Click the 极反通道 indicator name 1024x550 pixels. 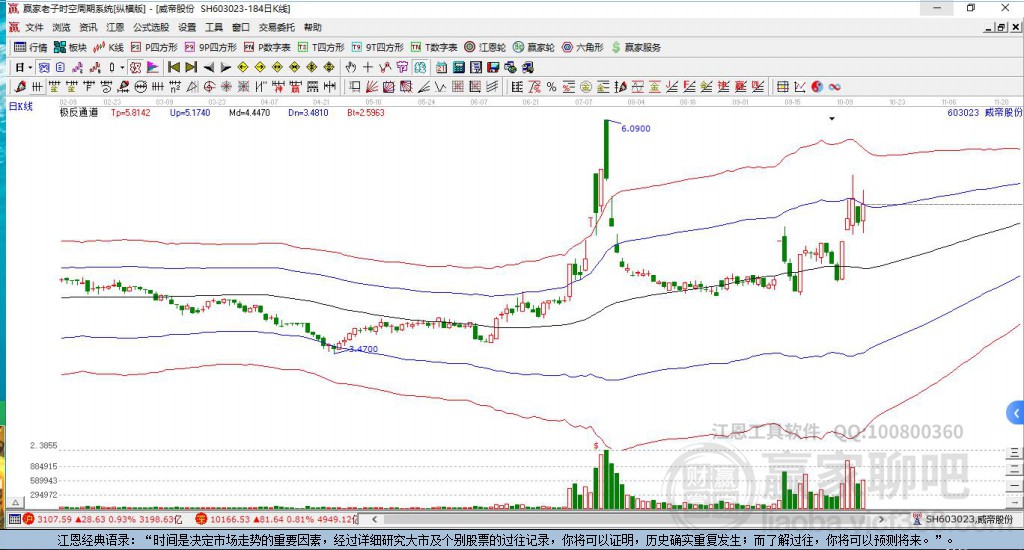pos(78,112)
